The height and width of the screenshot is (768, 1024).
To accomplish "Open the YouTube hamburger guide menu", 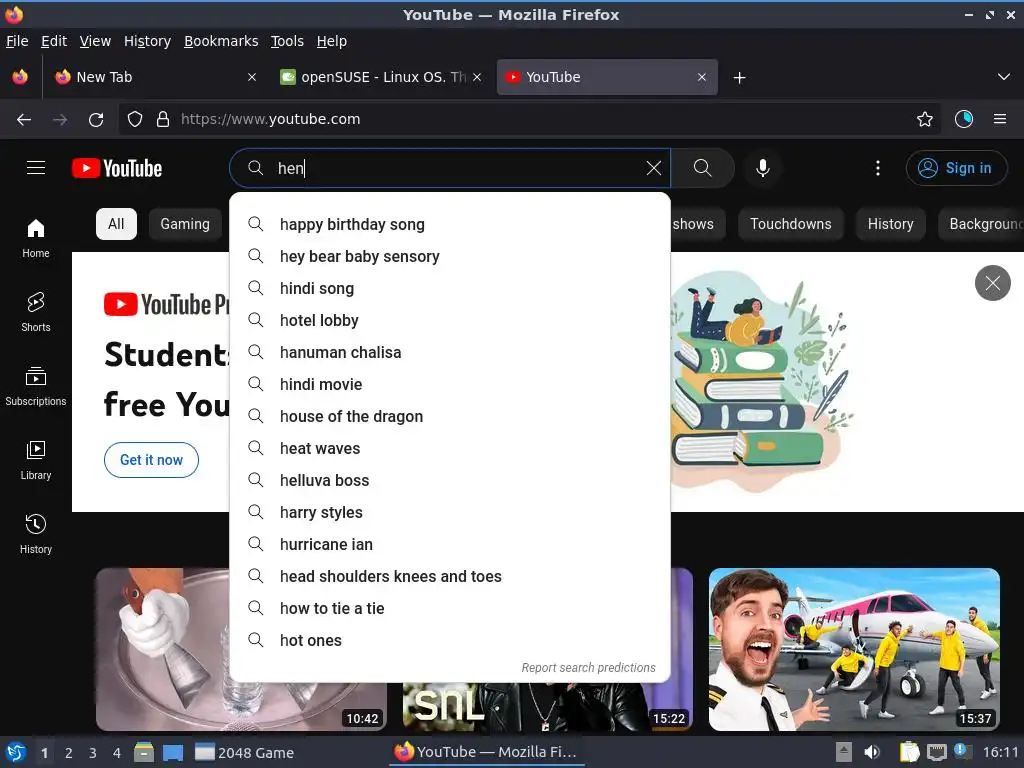I will pyautogui.click(x=36, y=168).
